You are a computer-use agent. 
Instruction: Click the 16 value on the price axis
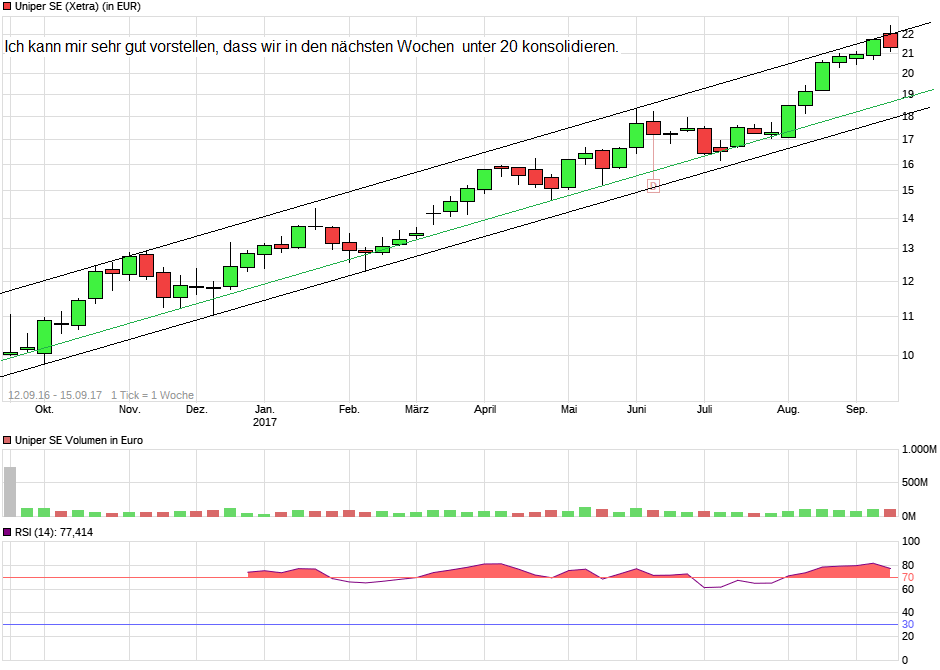908,164
